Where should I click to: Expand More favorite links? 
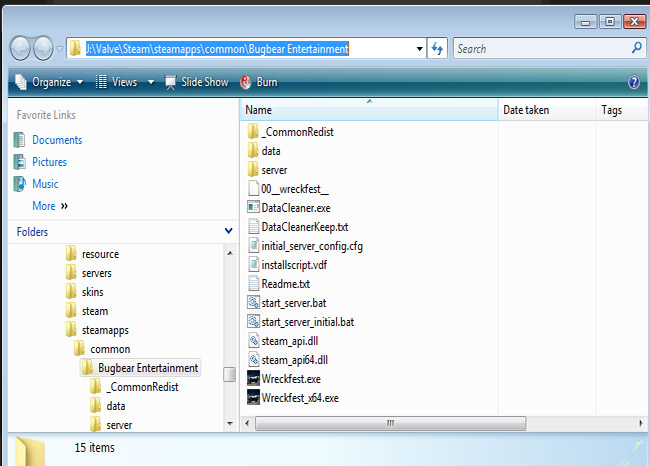coord(50,206)
